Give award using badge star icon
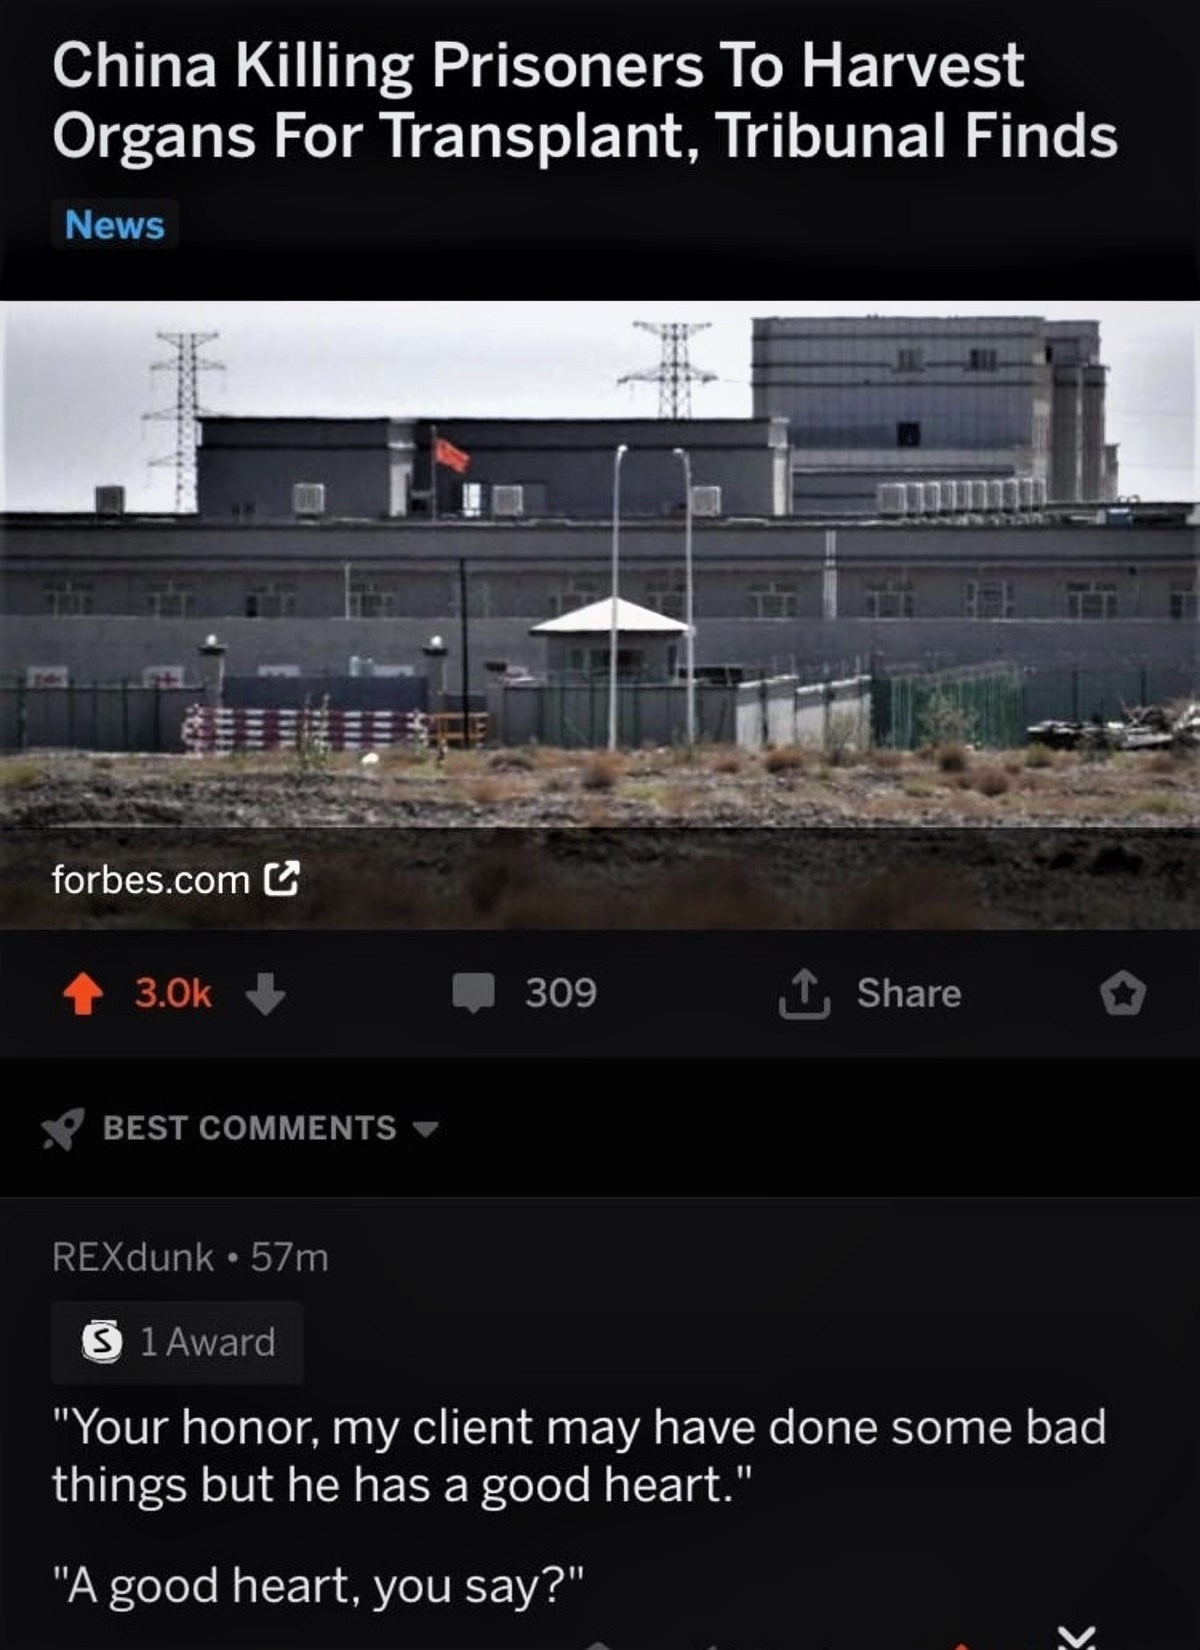The image size is (1200, 1650). click(x=1122, y=994)
